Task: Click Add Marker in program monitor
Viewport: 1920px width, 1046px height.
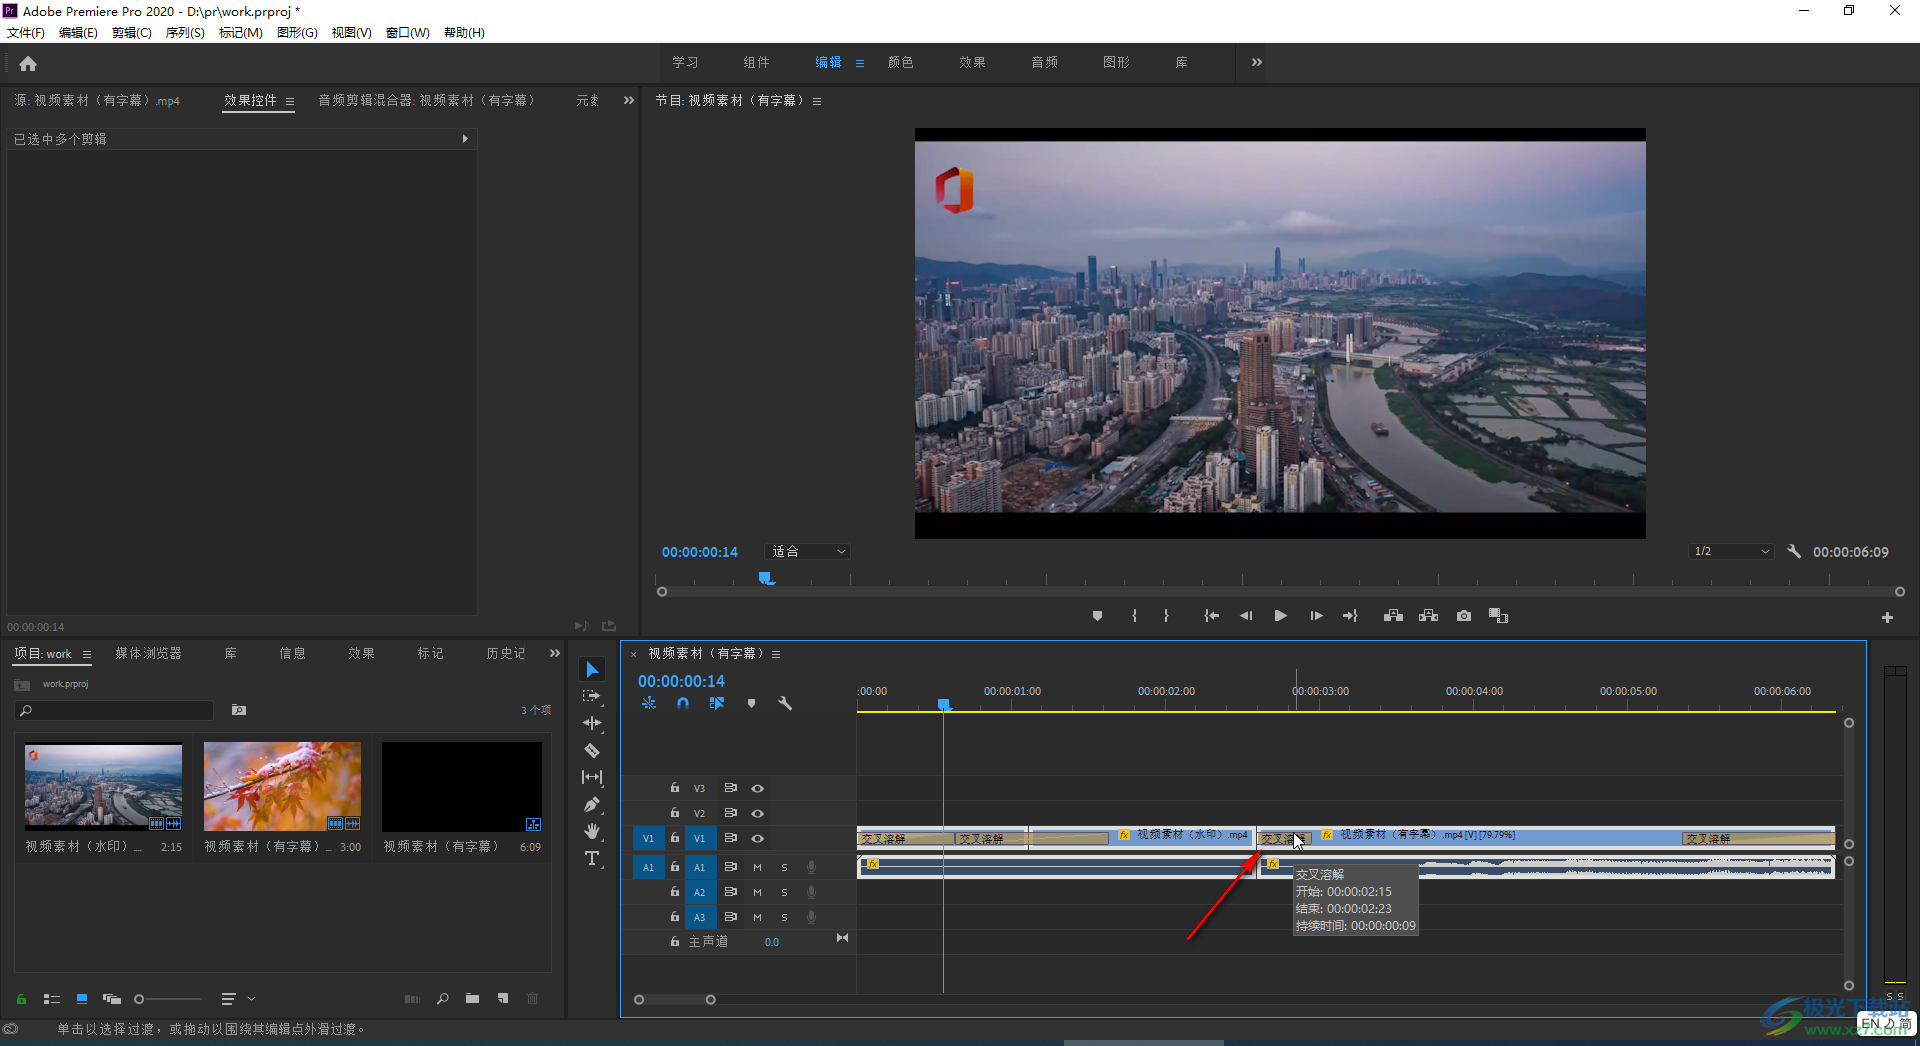Action: [x=1097, y=616]
